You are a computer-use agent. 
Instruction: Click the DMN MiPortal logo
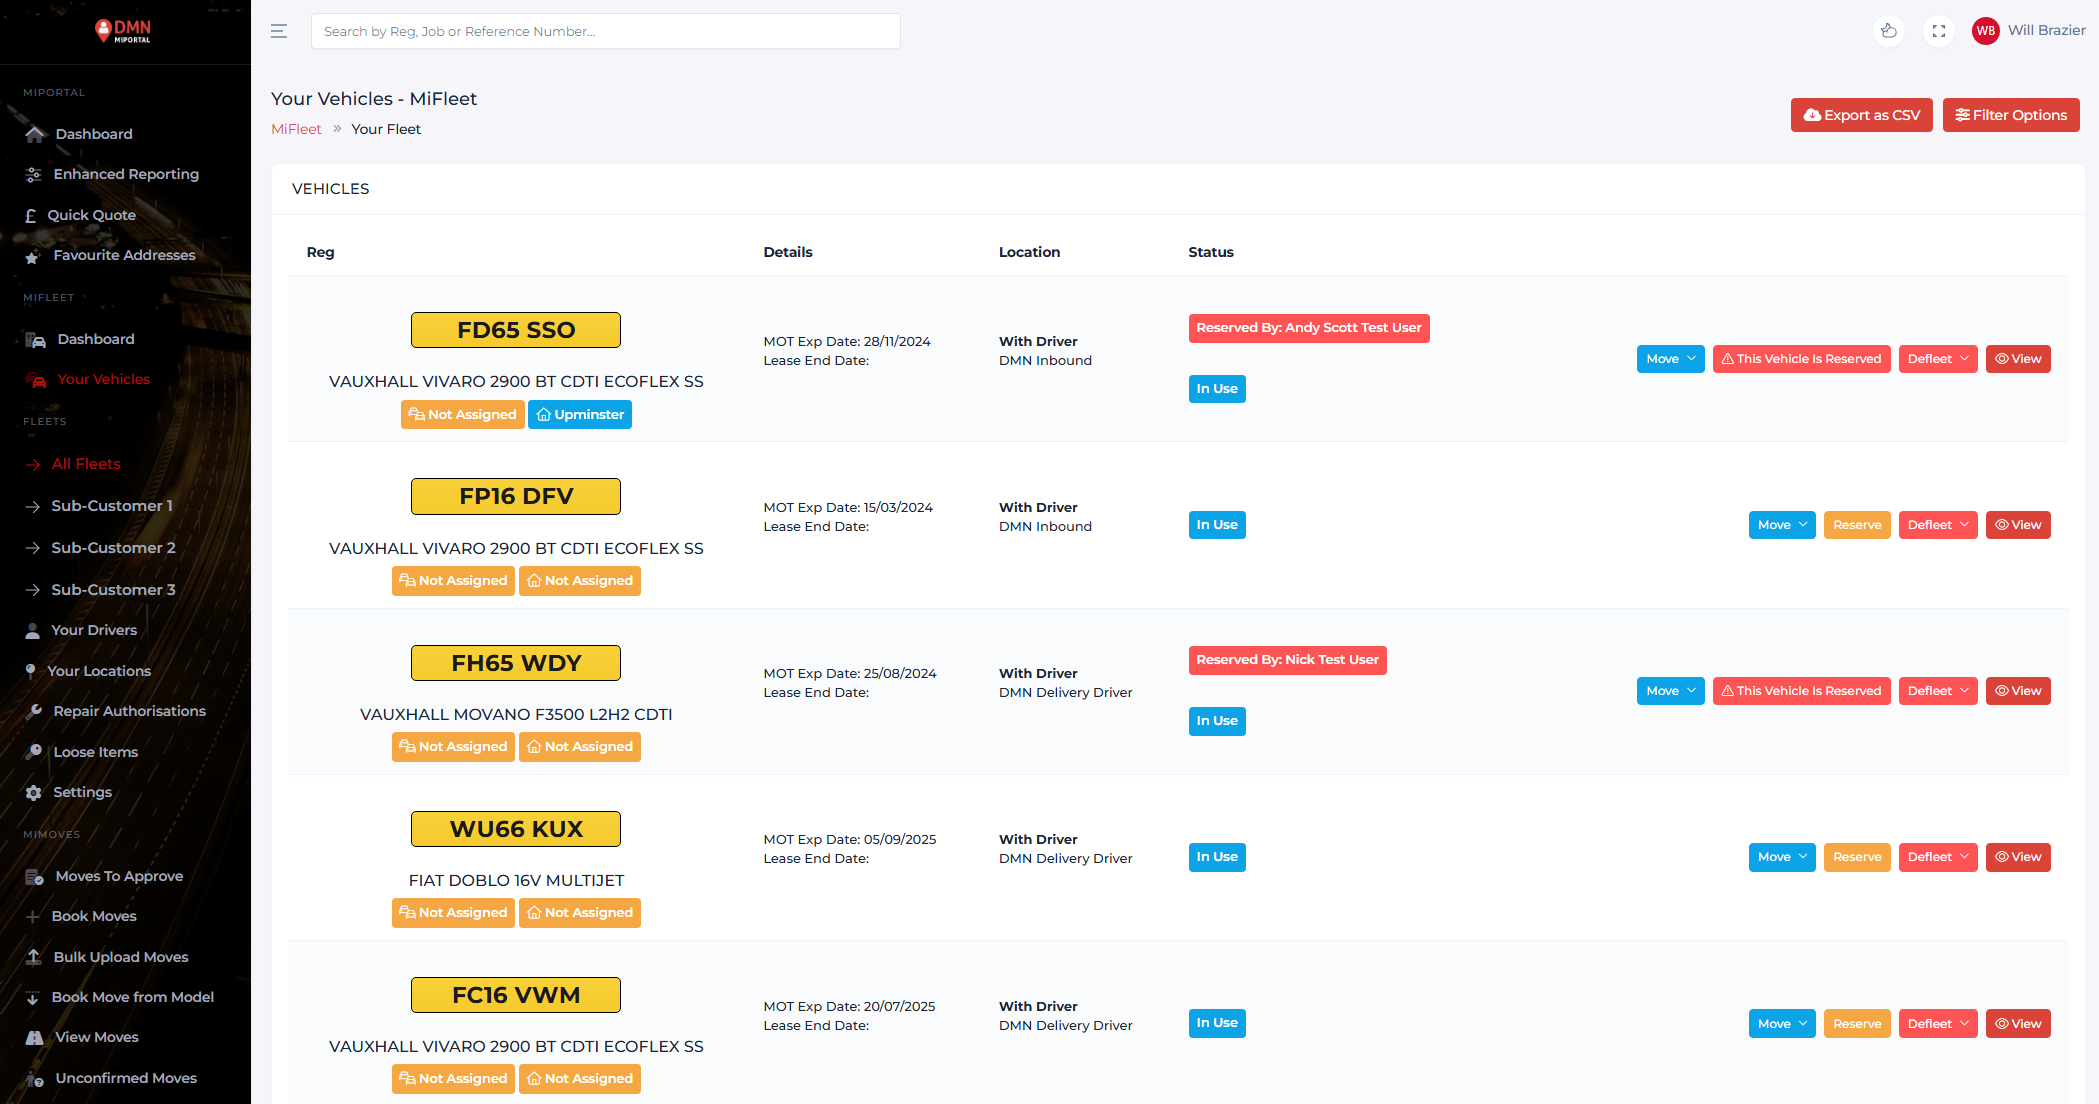click(x=124, y=31)
